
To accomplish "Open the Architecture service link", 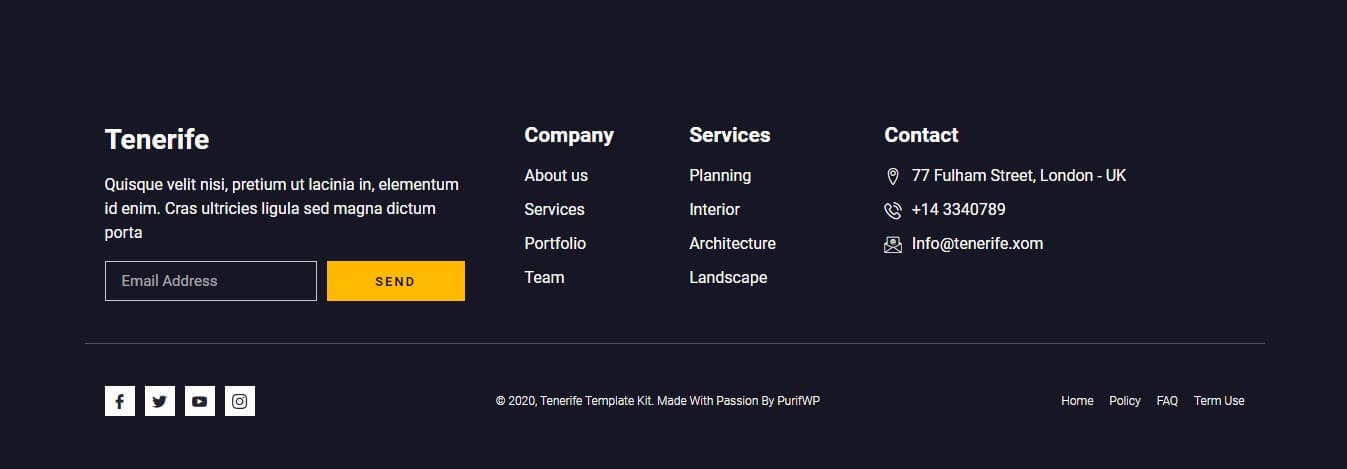I will [732, 243].
